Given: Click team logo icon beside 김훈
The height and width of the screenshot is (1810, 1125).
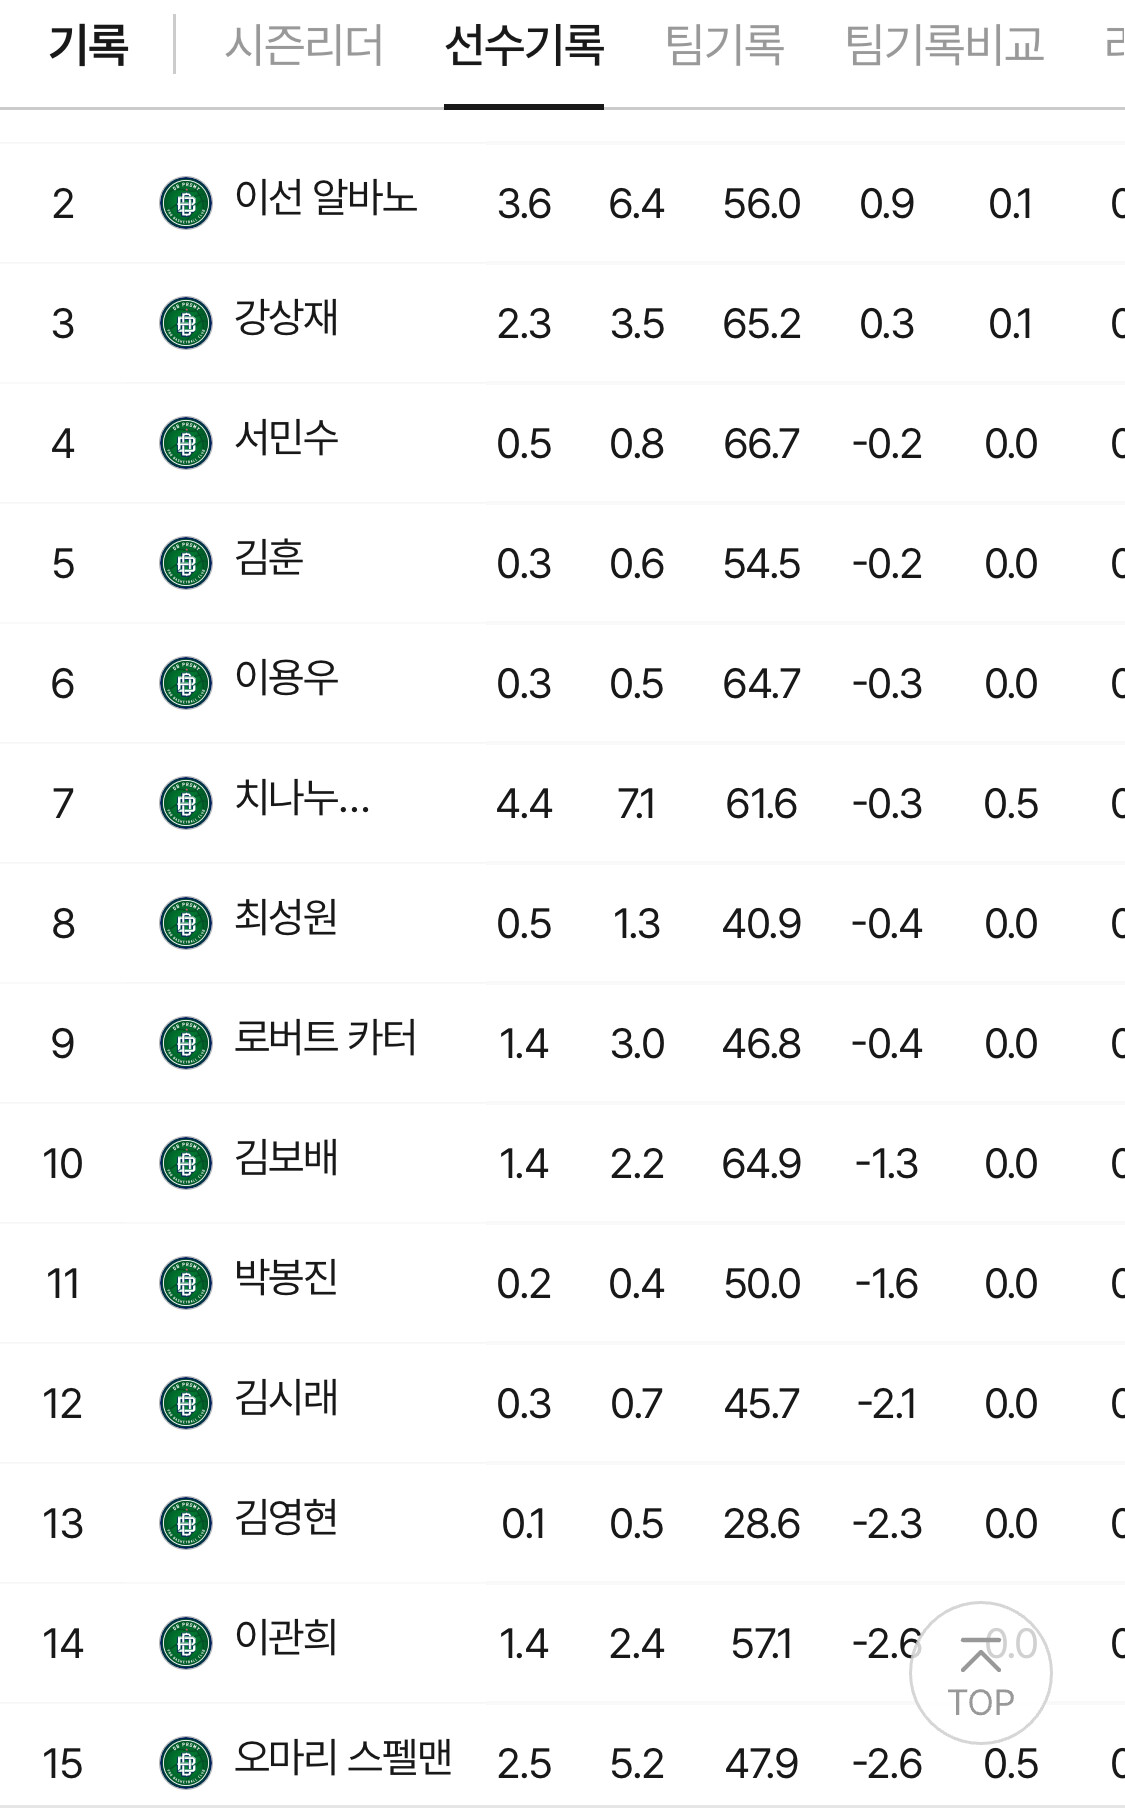Looking at the screenshot, I should tap(186, 563).
